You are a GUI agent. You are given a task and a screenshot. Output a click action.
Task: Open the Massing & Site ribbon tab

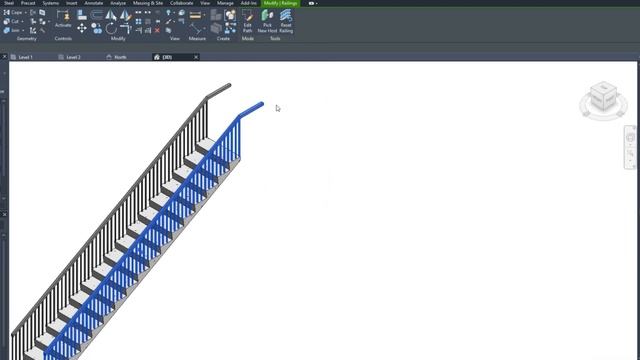tap(148, 3)
